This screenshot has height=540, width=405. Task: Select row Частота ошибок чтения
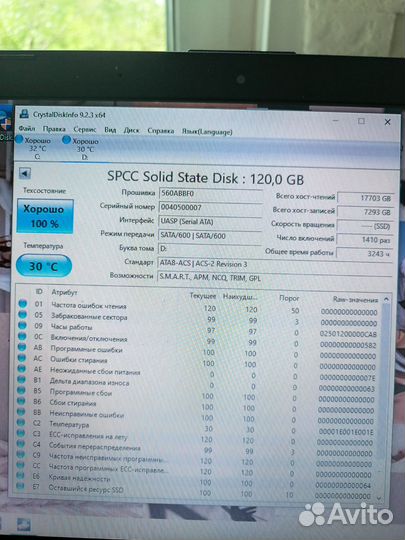tap(199, 308)
